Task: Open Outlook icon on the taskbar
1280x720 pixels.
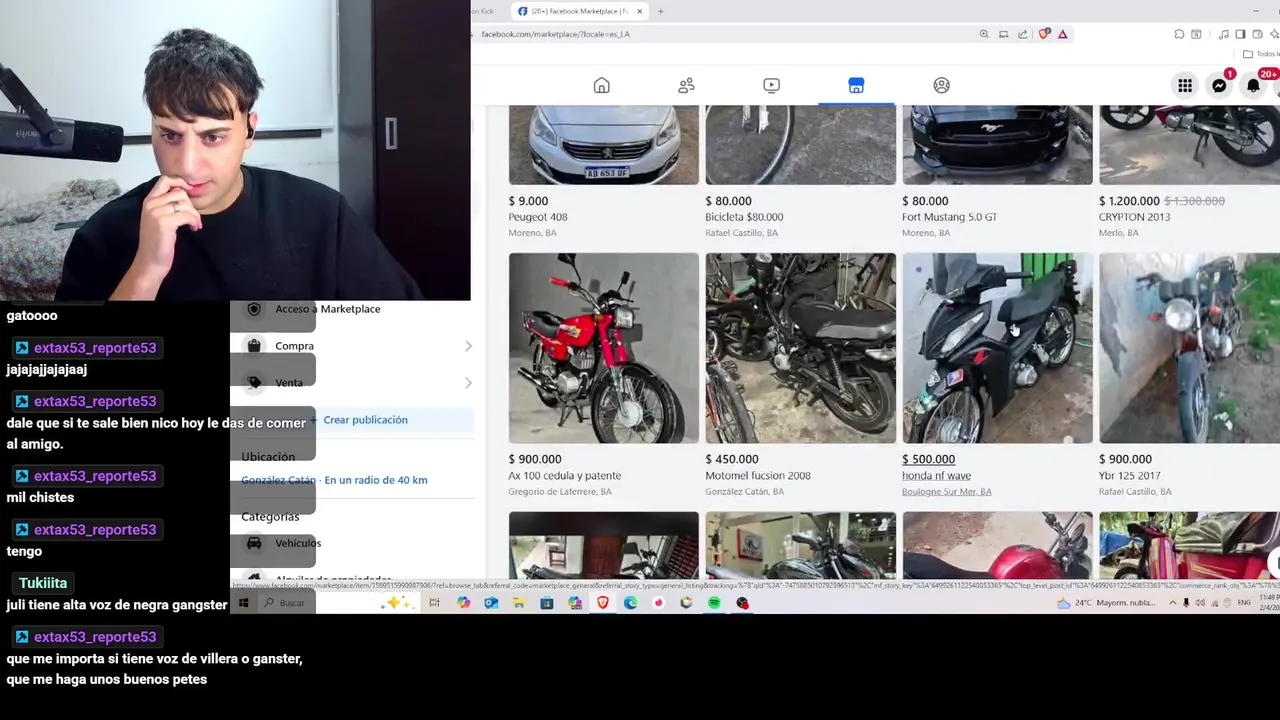Action: (490, 603)
